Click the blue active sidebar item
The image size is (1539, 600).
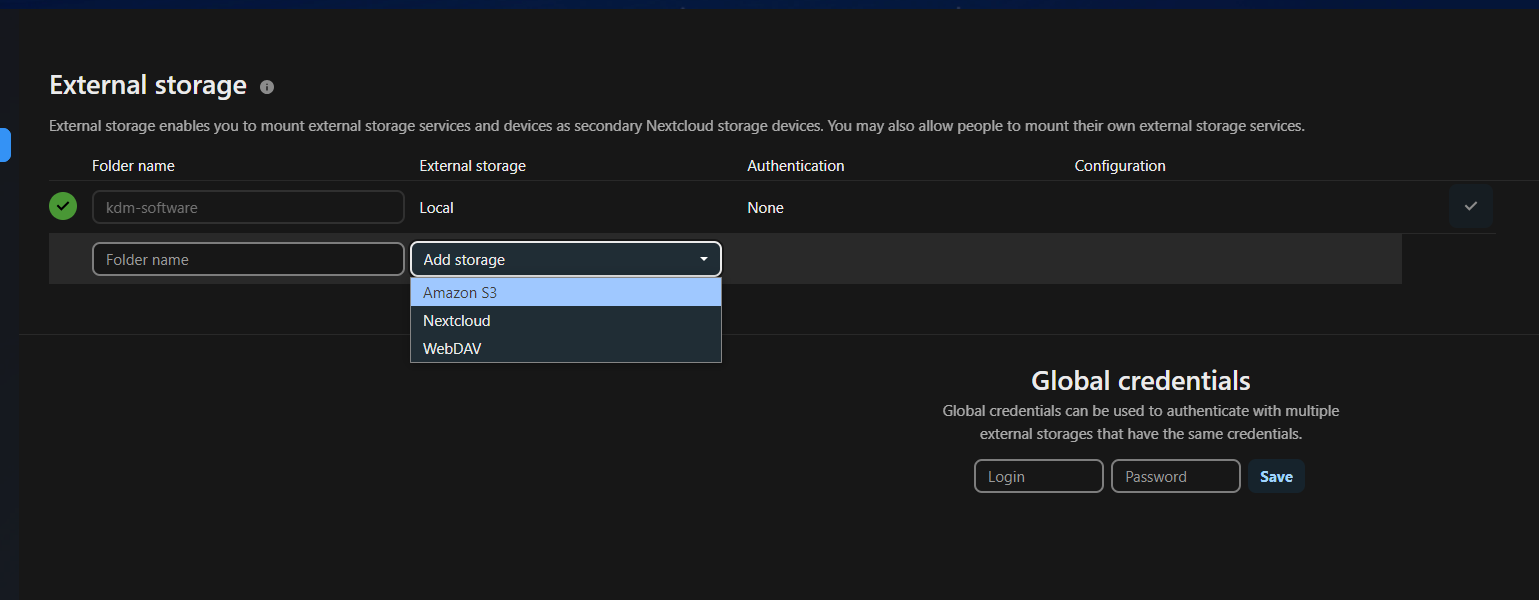(x=5, y=145)
